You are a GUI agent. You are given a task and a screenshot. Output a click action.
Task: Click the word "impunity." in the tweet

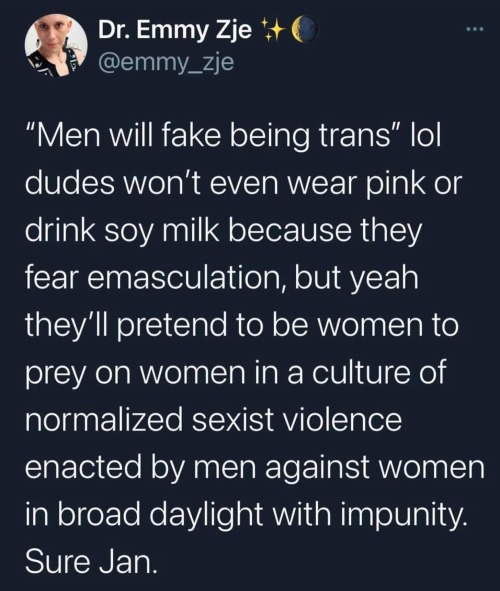pyautogui.click(x=404, y=514)
